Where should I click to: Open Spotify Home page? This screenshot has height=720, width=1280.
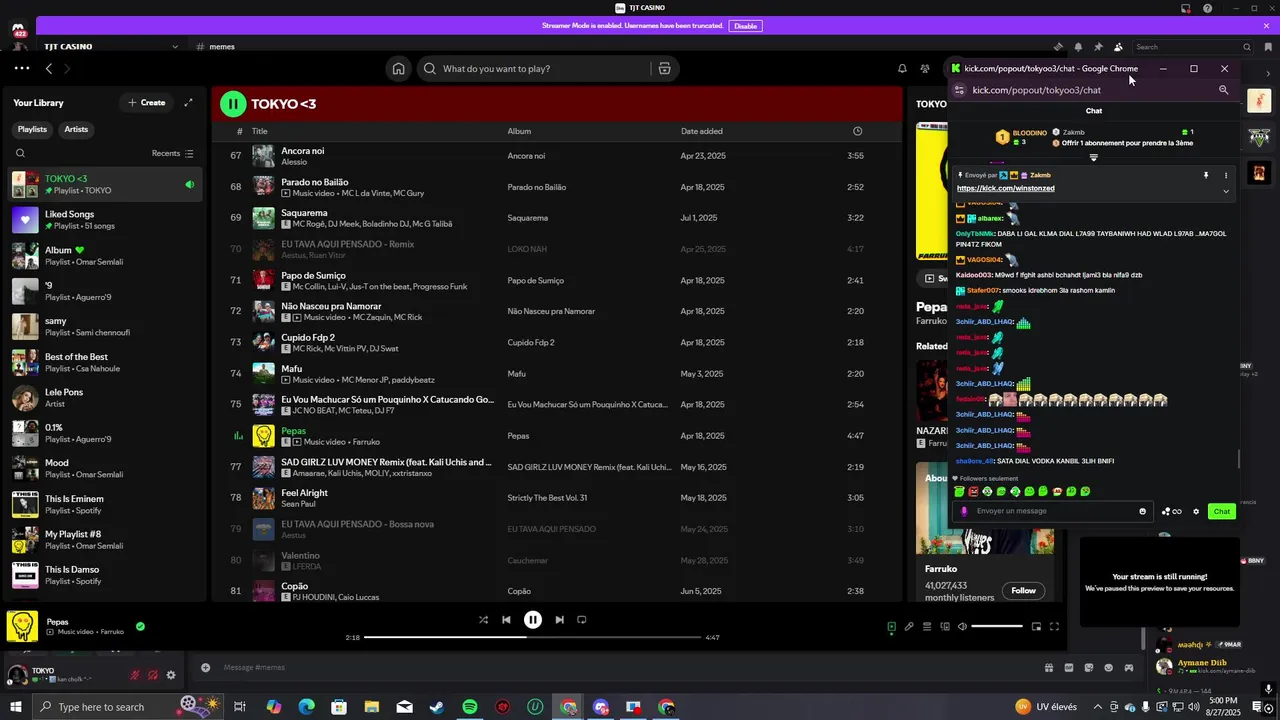coord(398,69)
